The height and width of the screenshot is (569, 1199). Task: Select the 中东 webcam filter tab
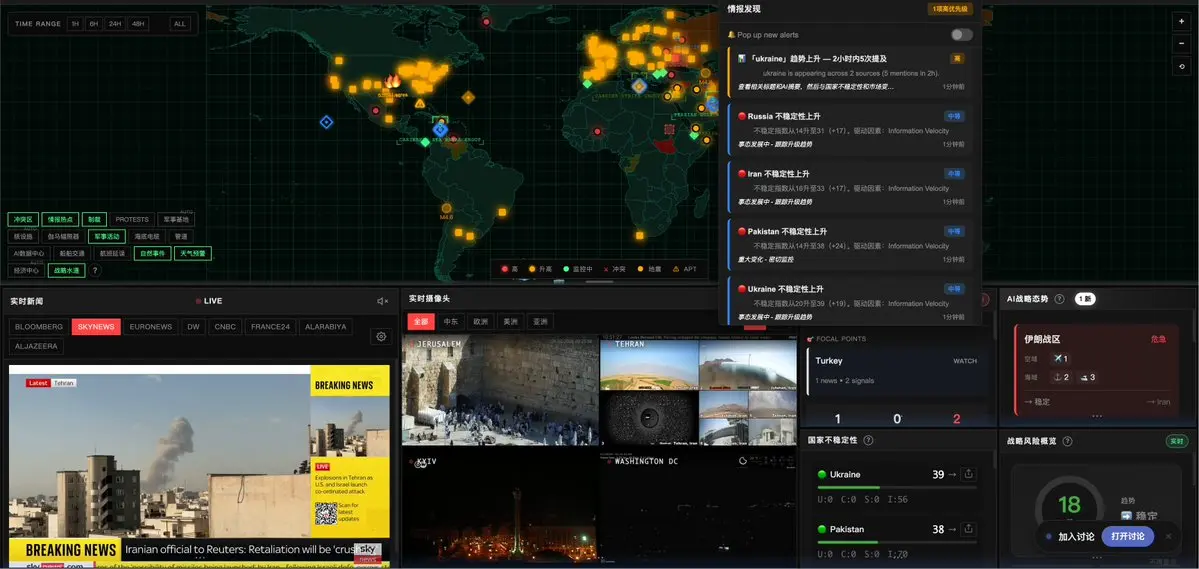click(x=451, y=322)
